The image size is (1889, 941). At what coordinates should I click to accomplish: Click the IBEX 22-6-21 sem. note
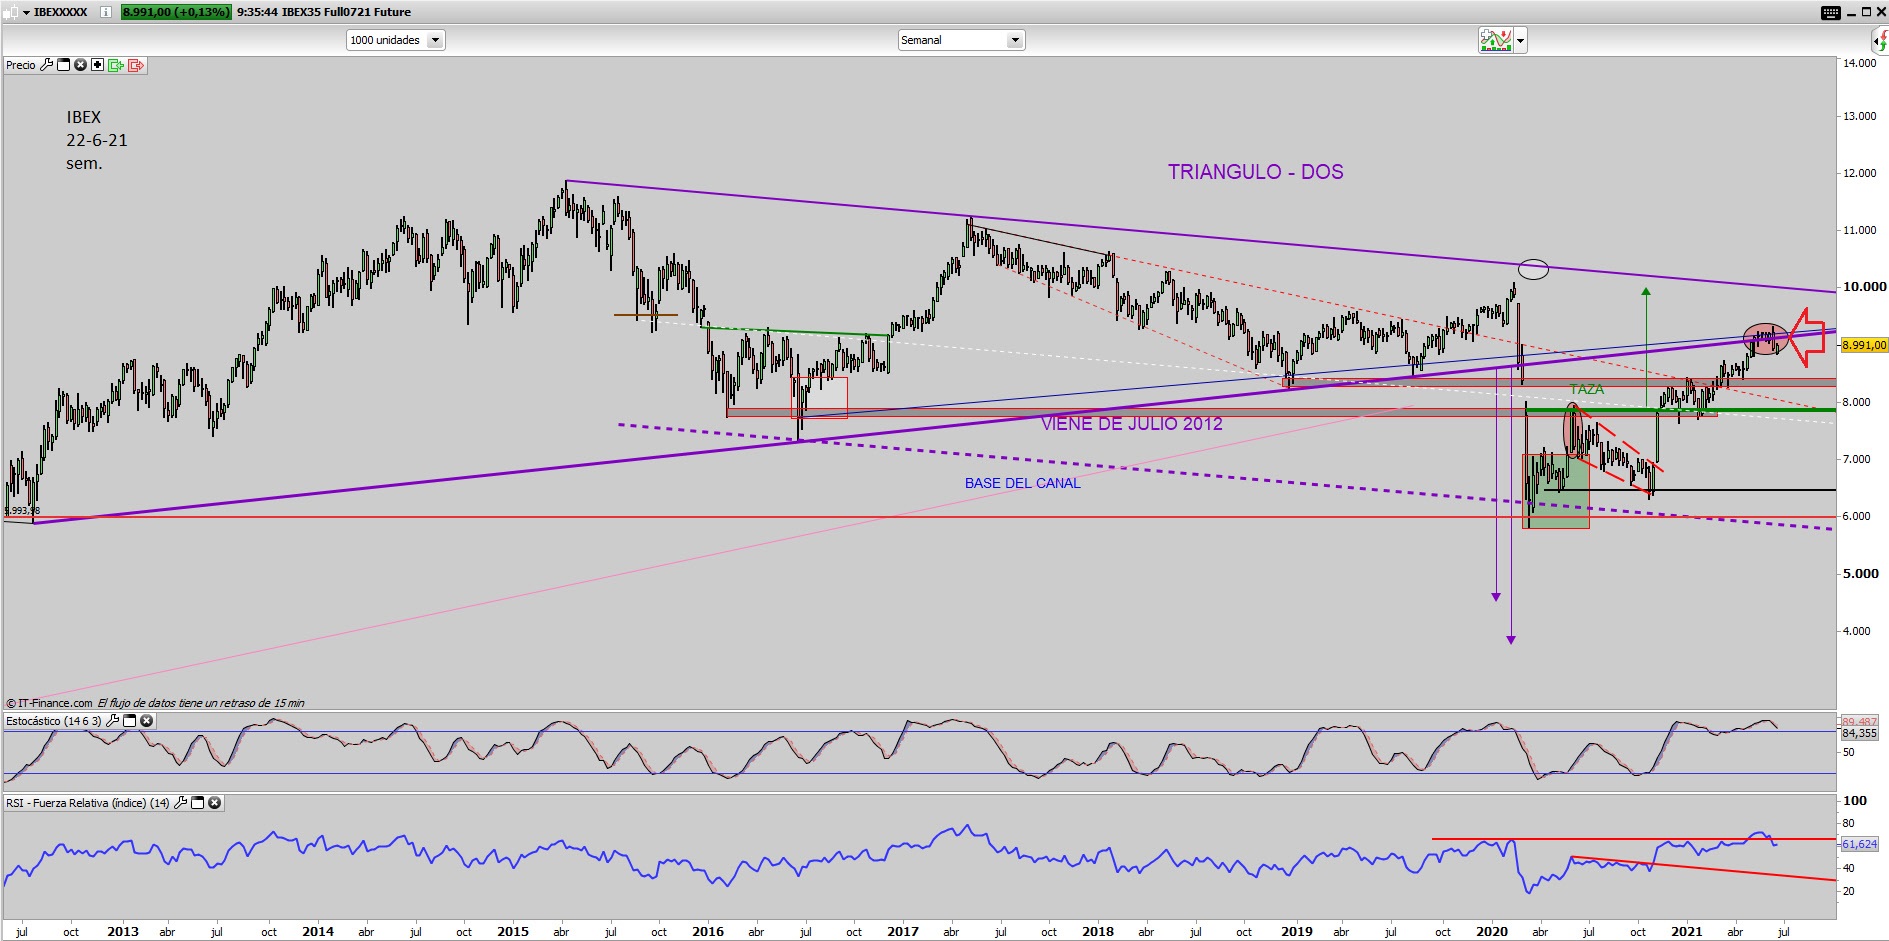[x=97, y=140]
